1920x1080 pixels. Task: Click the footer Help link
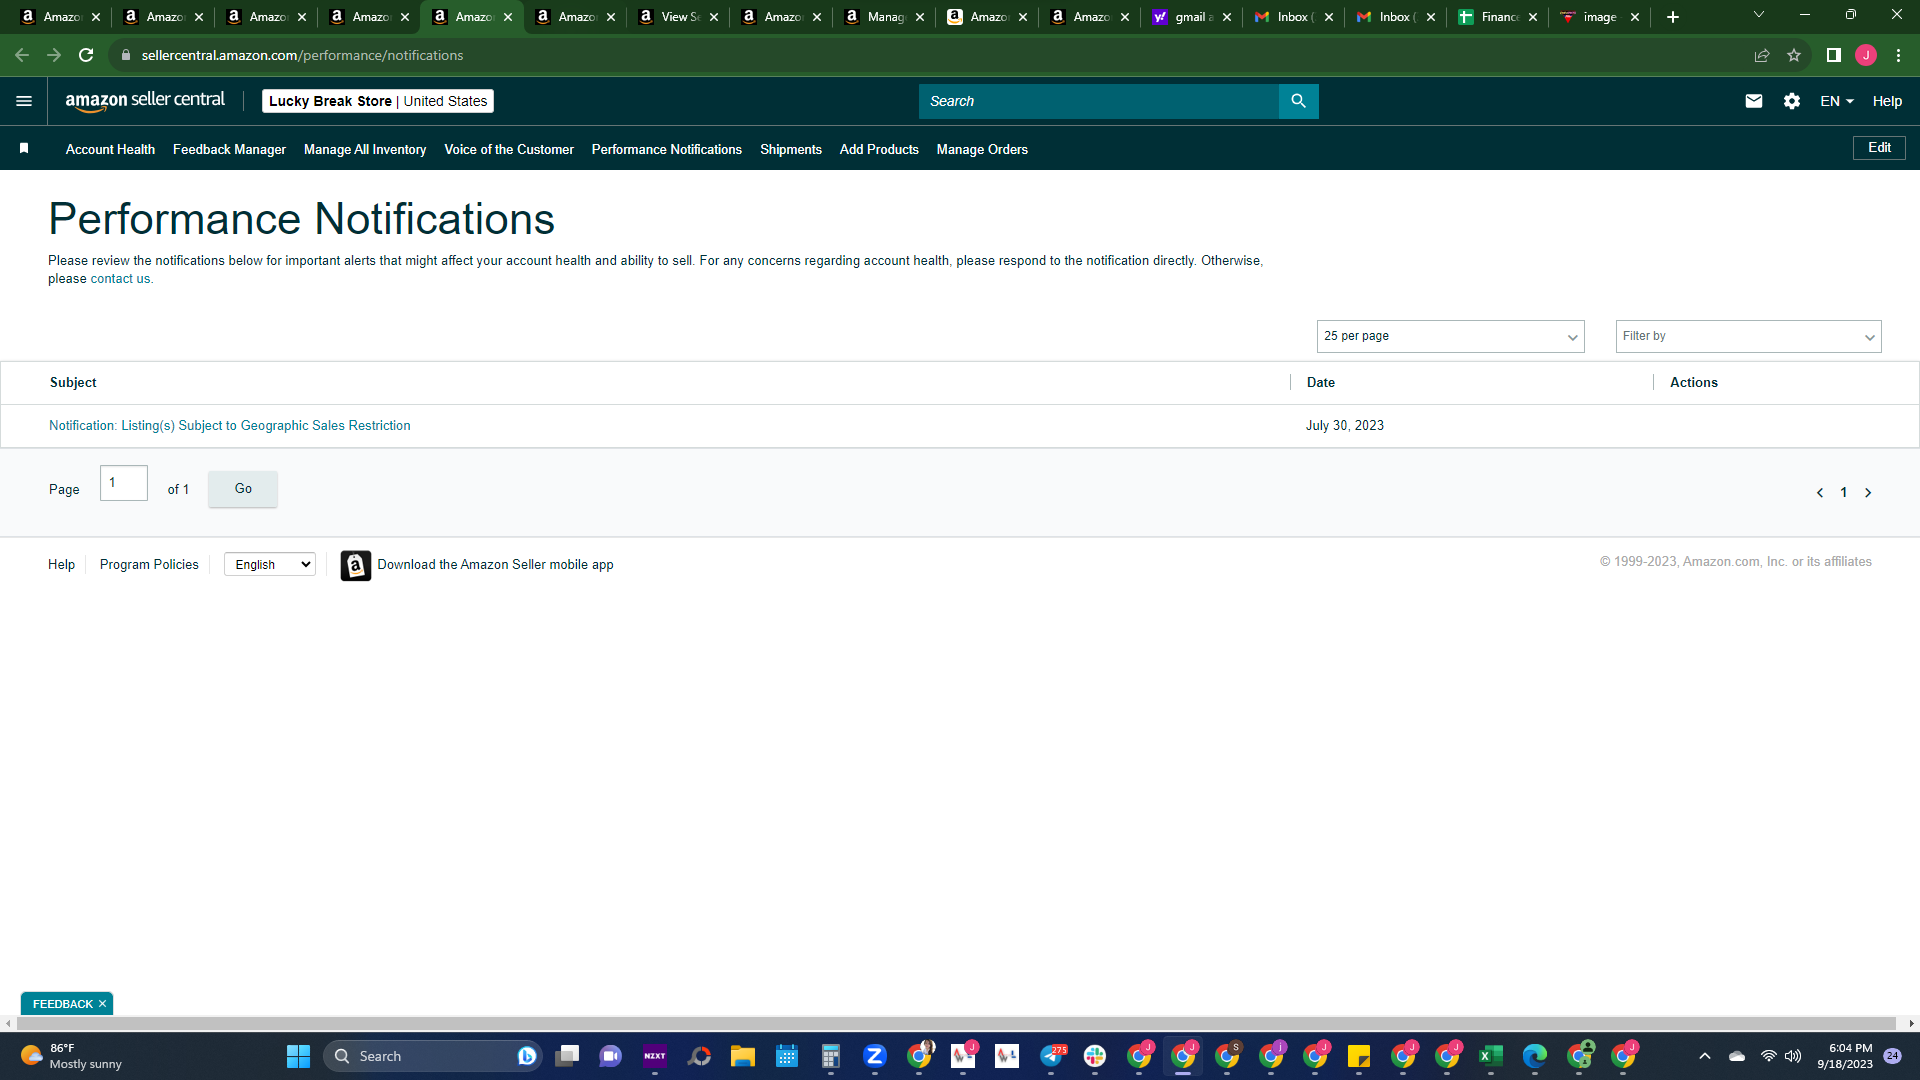61,565
